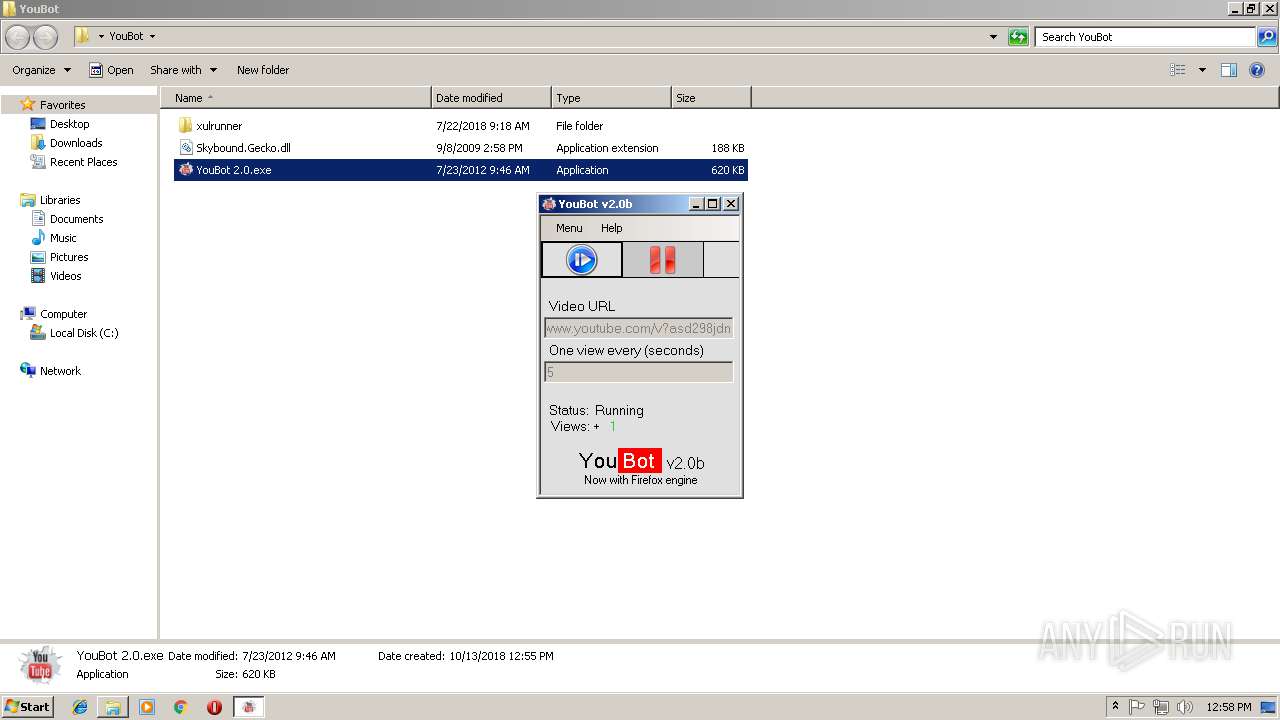
Task: Pause the bot with the red pause button
Action: (662, 260)
